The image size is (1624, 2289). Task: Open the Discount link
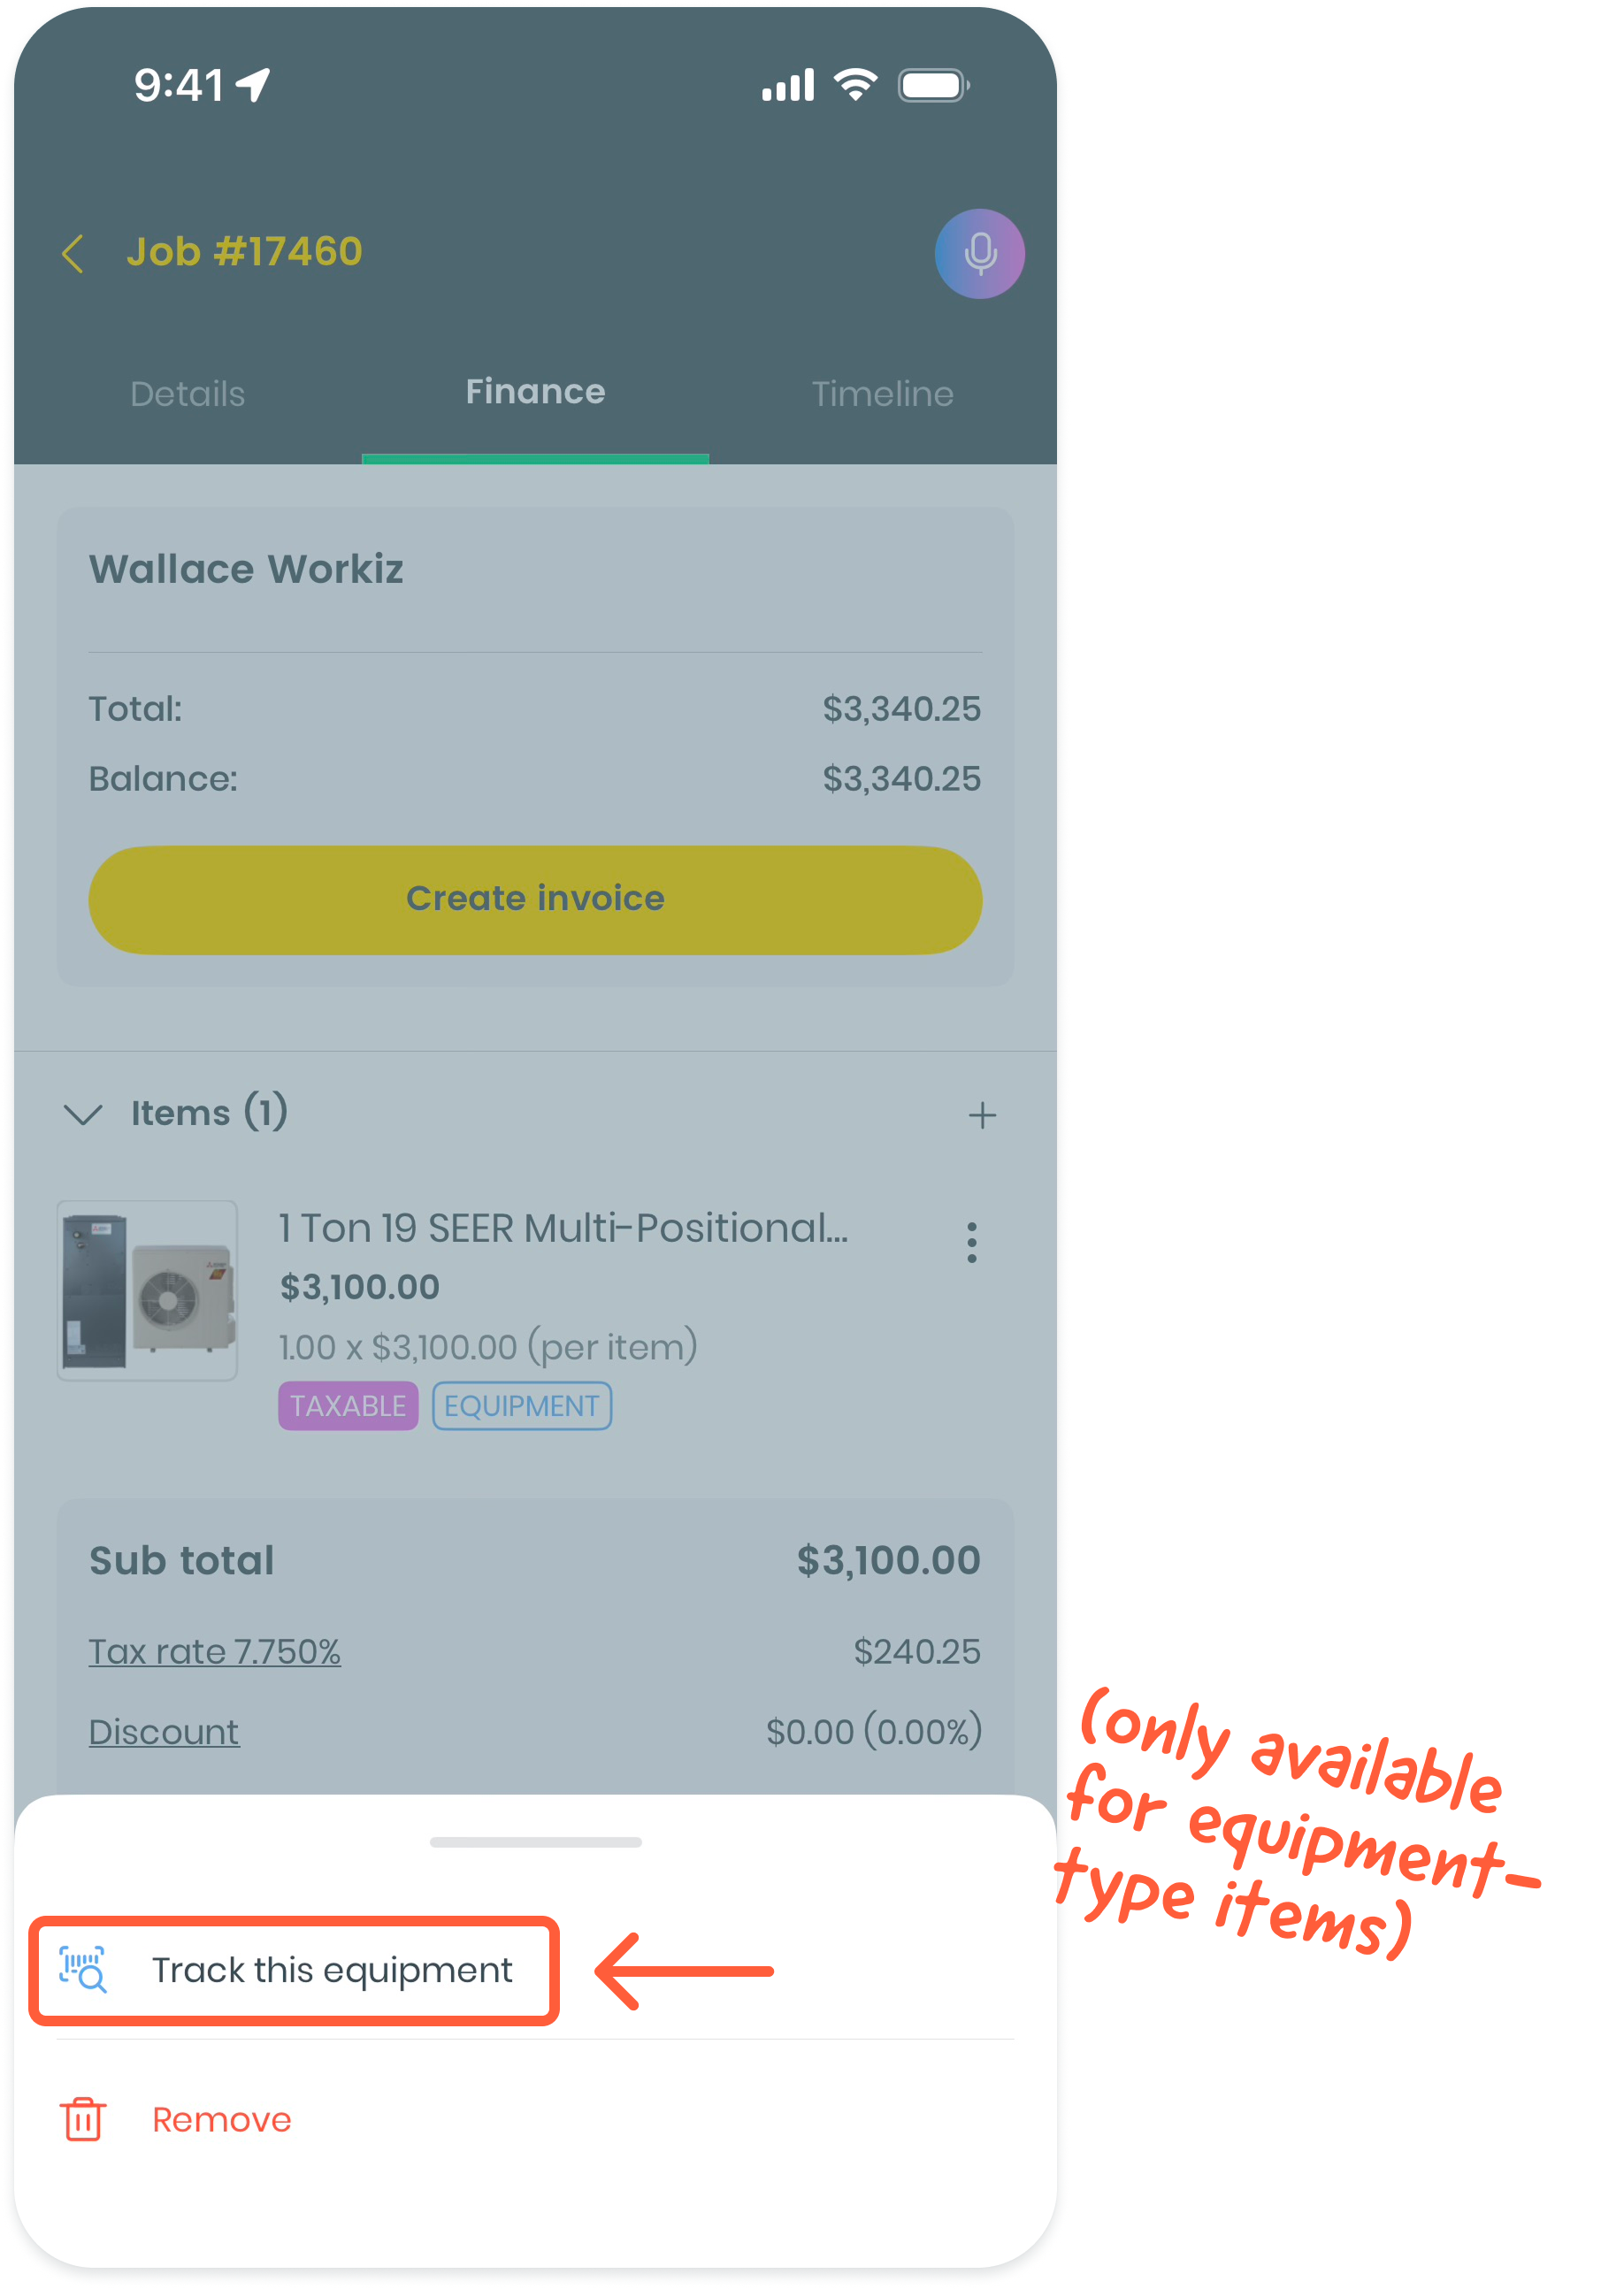point(164,1731)
